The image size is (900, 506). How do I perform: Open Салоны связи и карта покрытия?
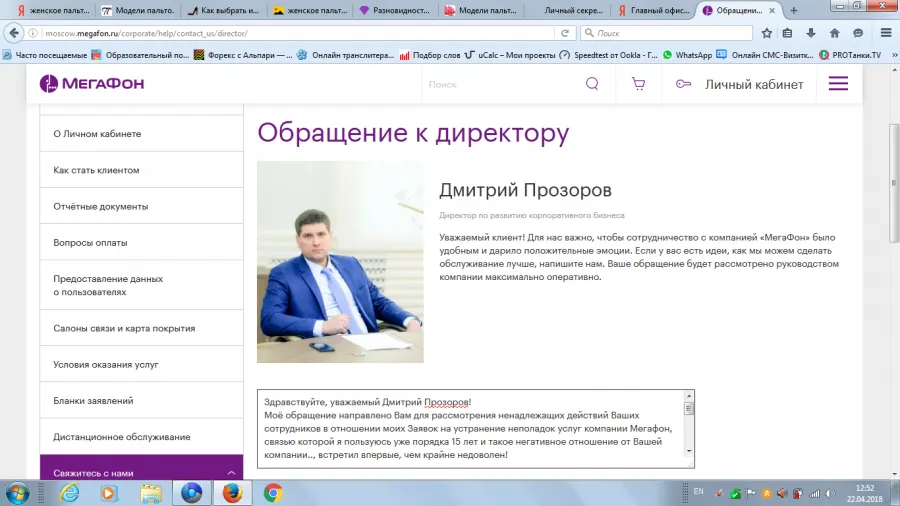(x=141, y=328)
